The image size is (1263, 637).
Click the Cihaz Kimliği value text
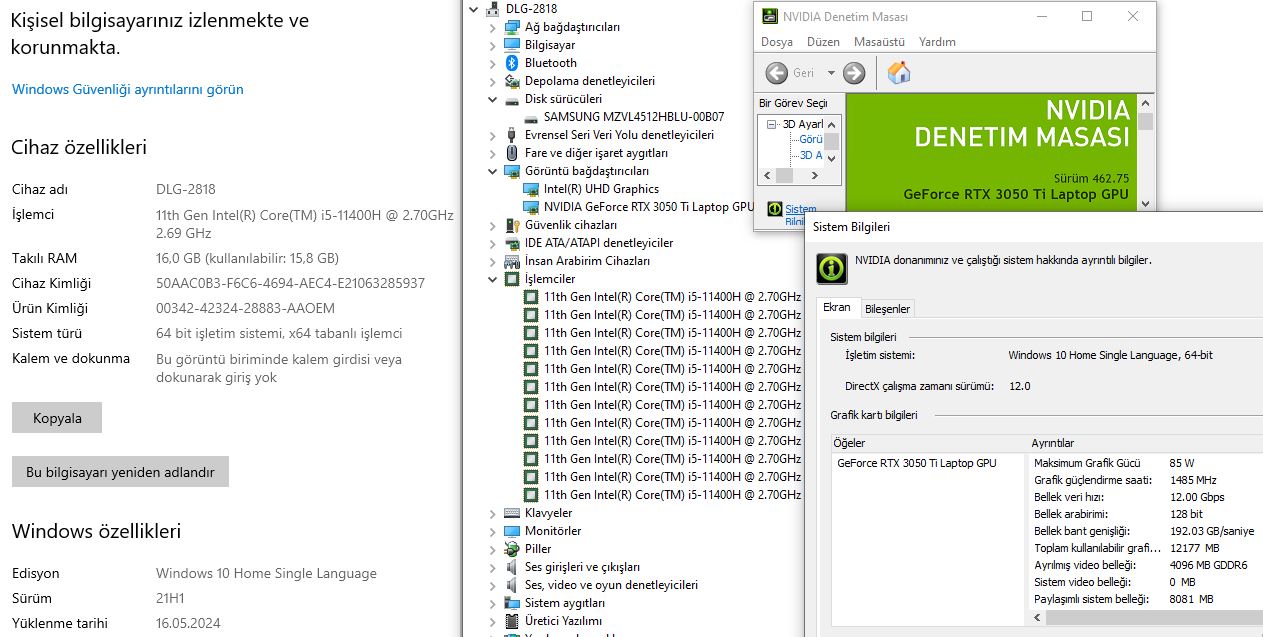point(290,283)
